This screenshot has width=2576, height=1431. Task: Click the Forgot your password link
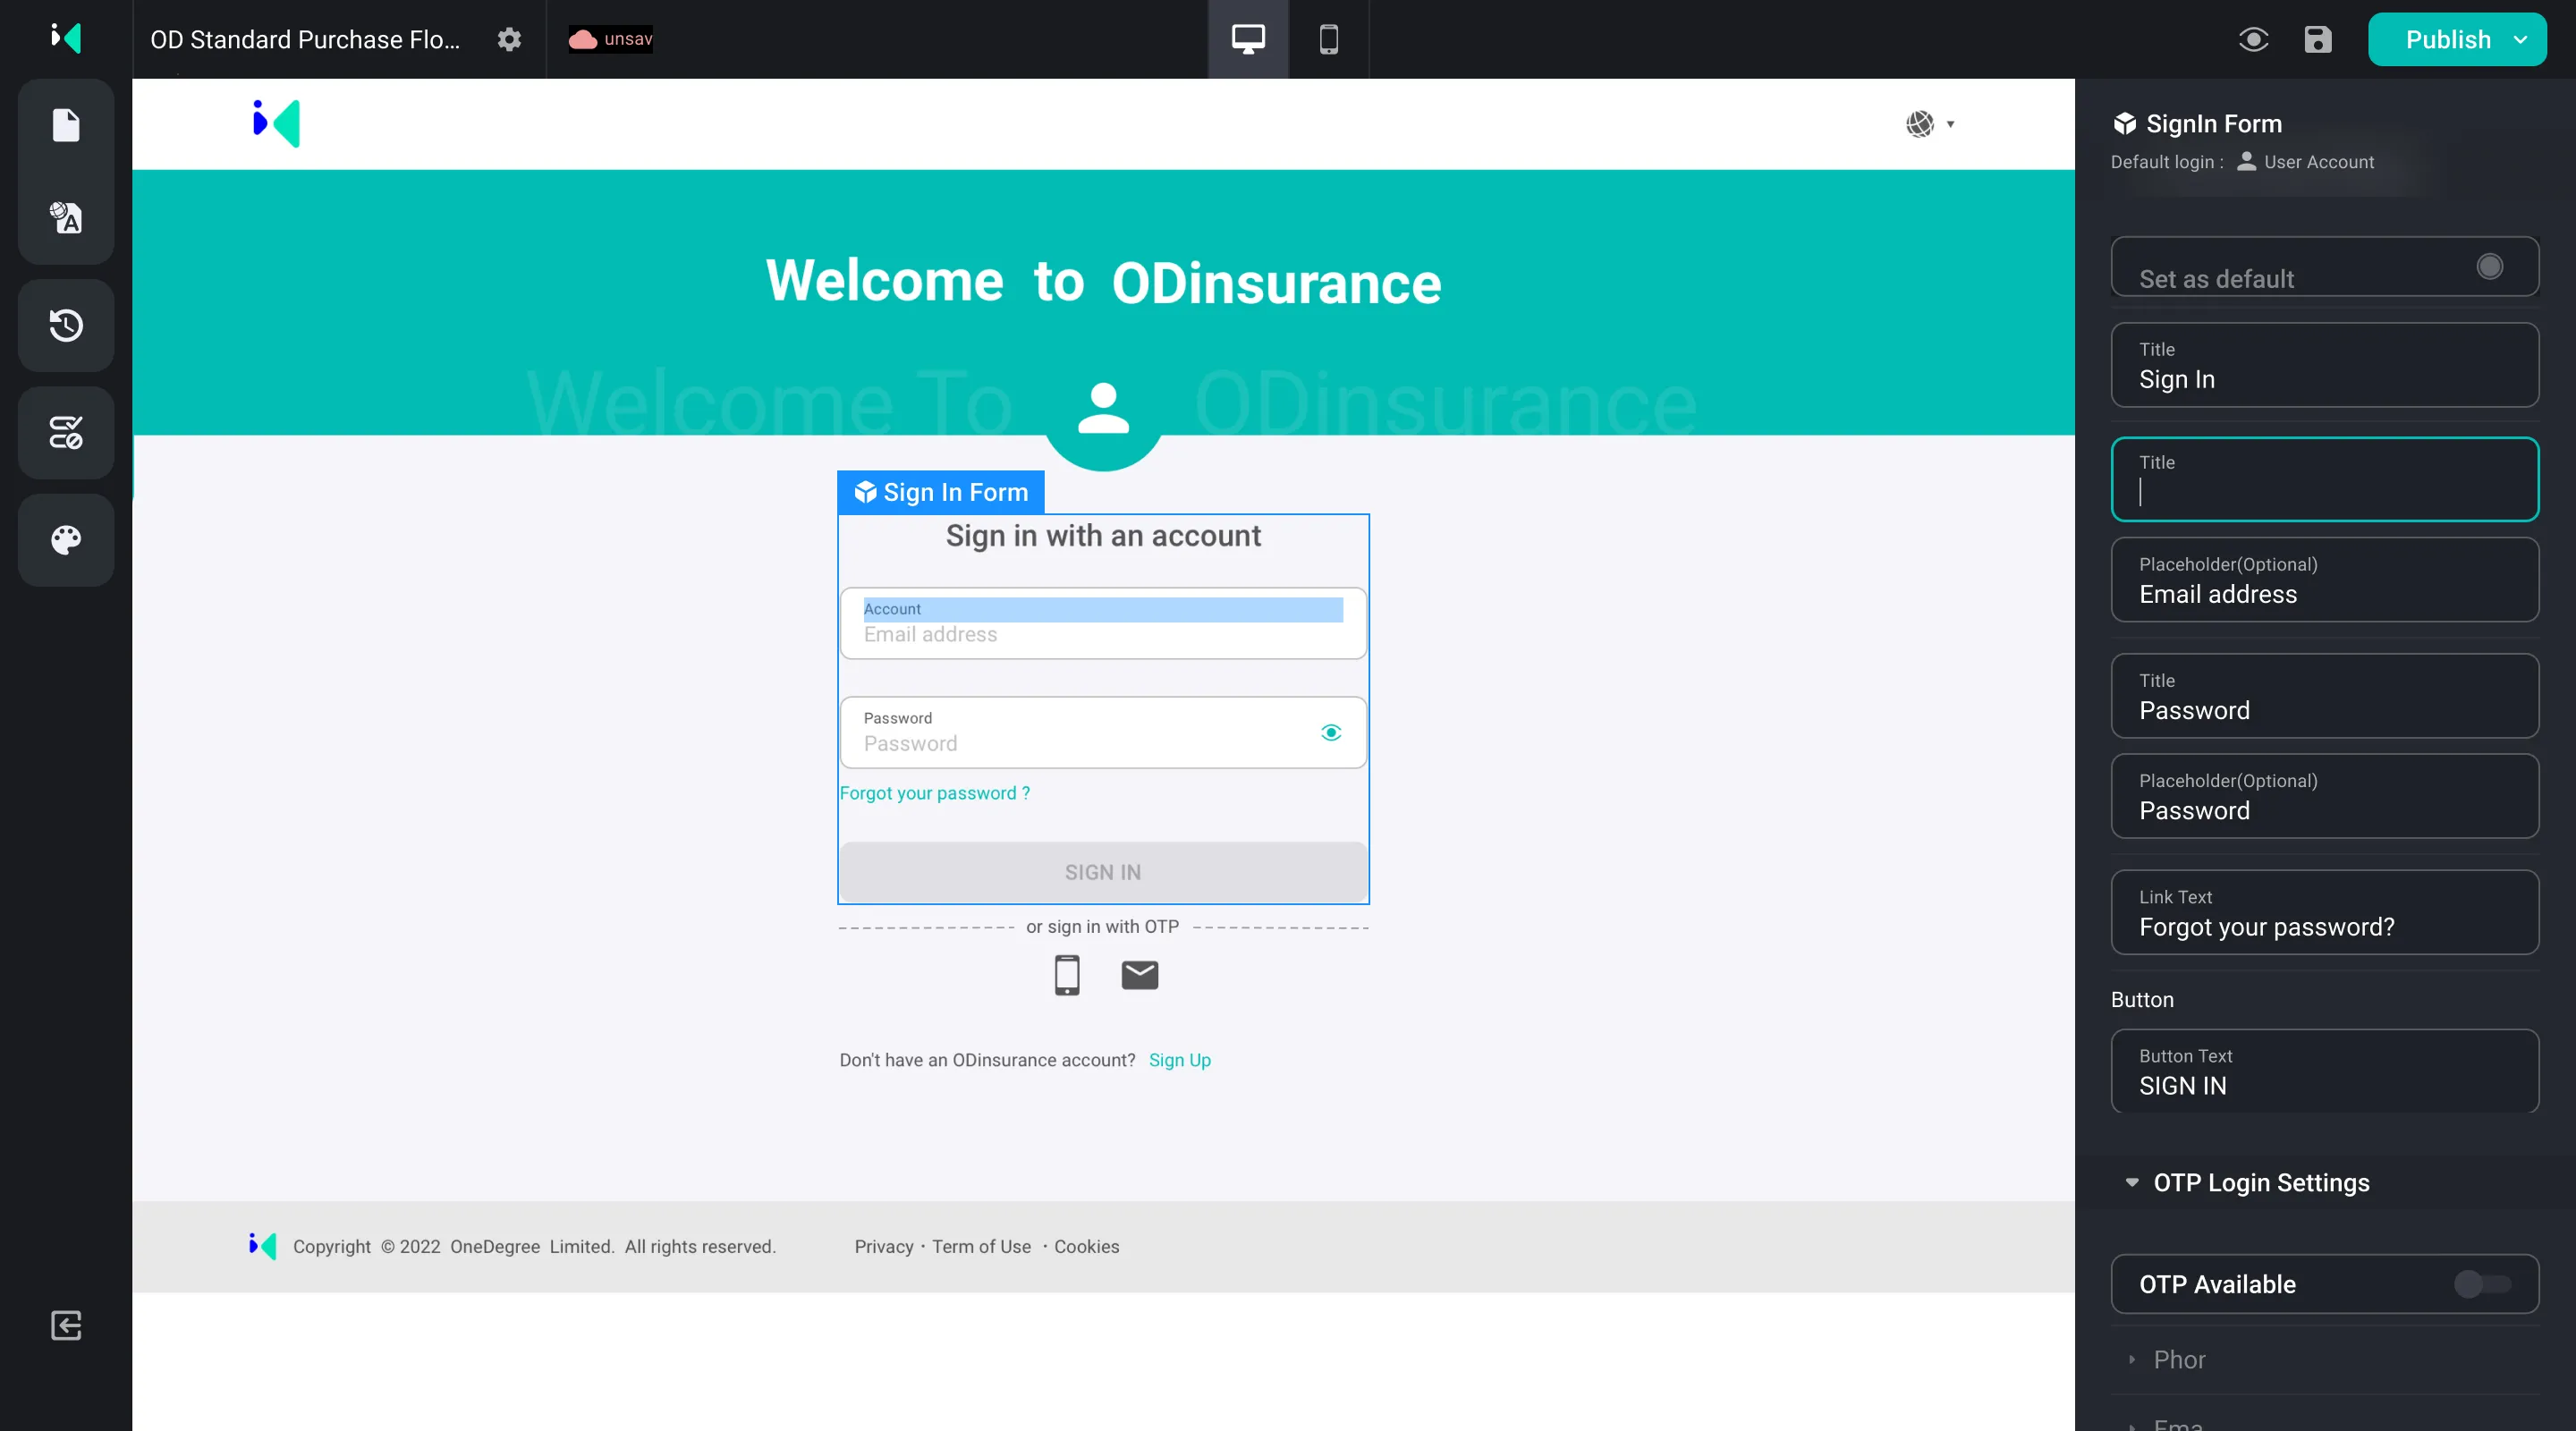coord(934,793)
